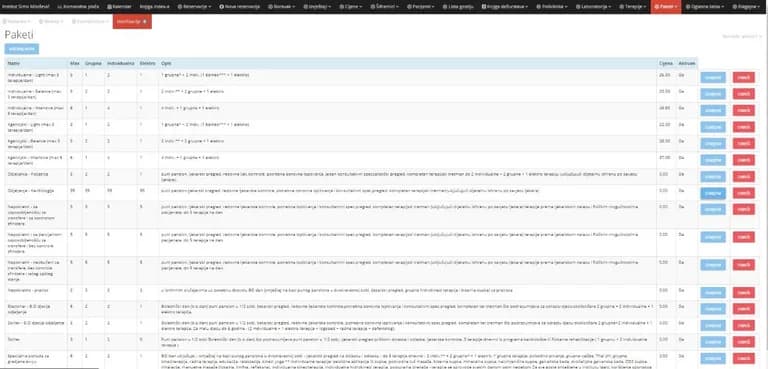
Task: Click blue edit button for Odjeljenje - Kardiologija row
Action: [713, 193]
